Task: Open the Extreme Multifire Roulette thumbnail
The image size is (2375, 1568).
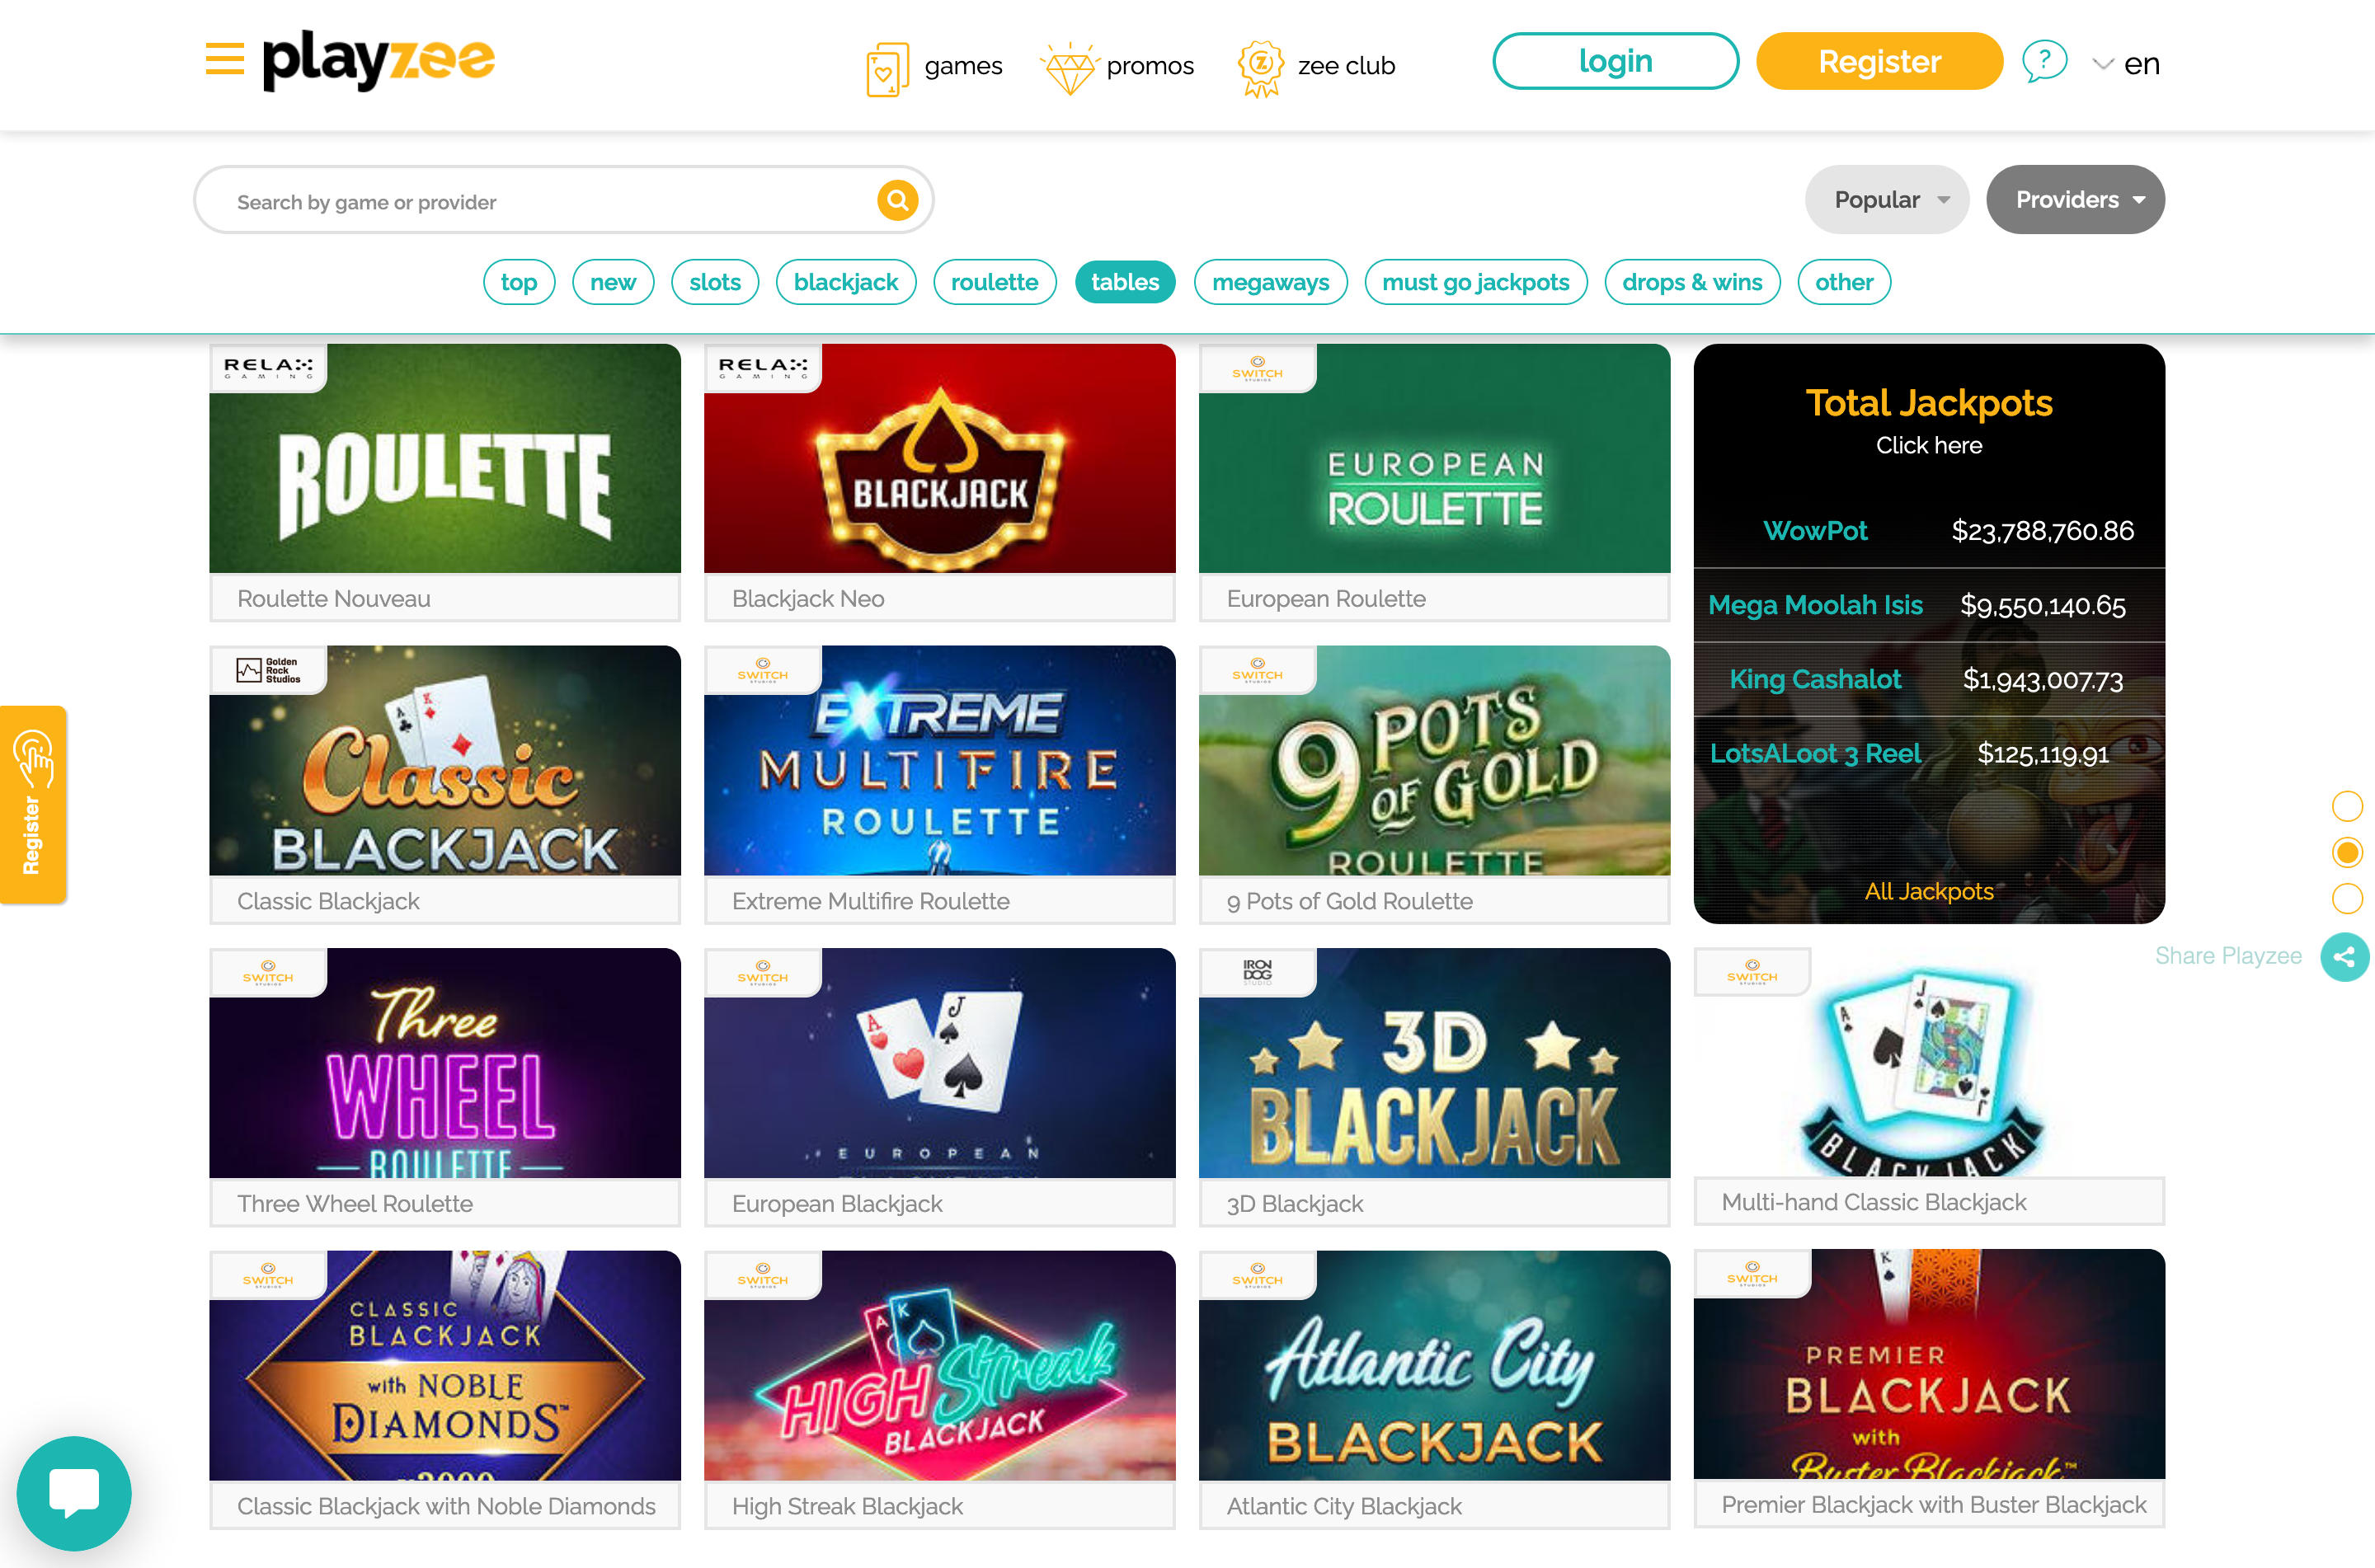Action: tap(939, 761)
